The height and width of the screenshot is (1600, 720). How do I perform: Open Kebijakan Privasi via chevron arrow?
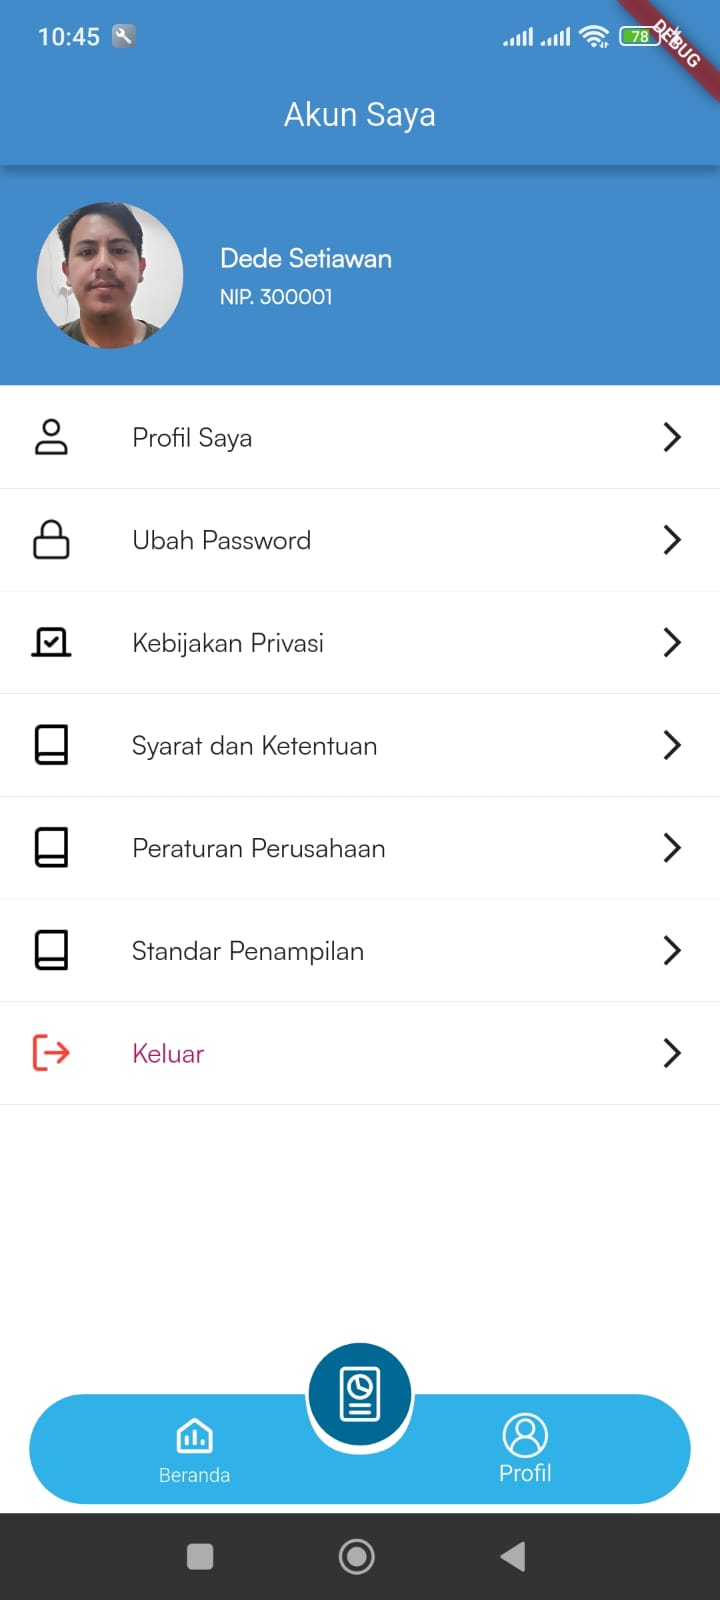tap(672, 642)
